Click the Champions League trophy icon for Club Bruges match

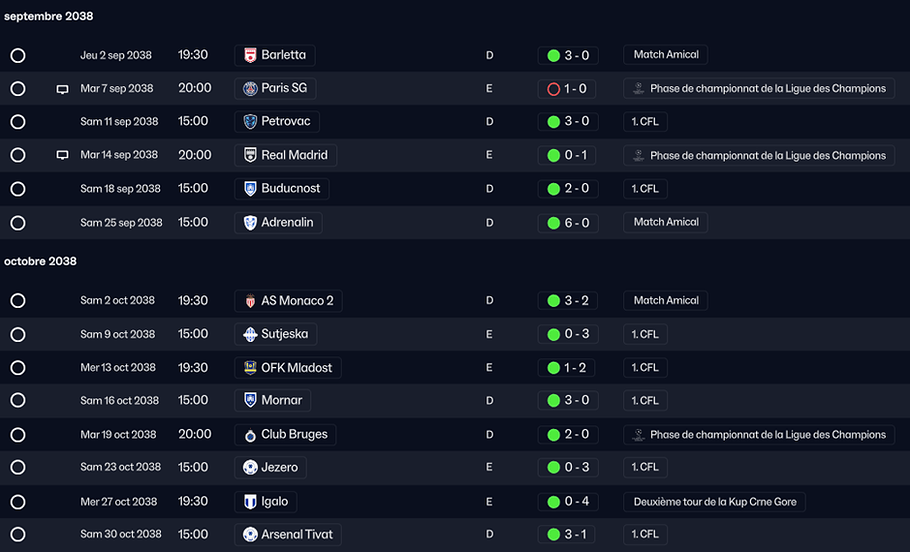point(638,435)
